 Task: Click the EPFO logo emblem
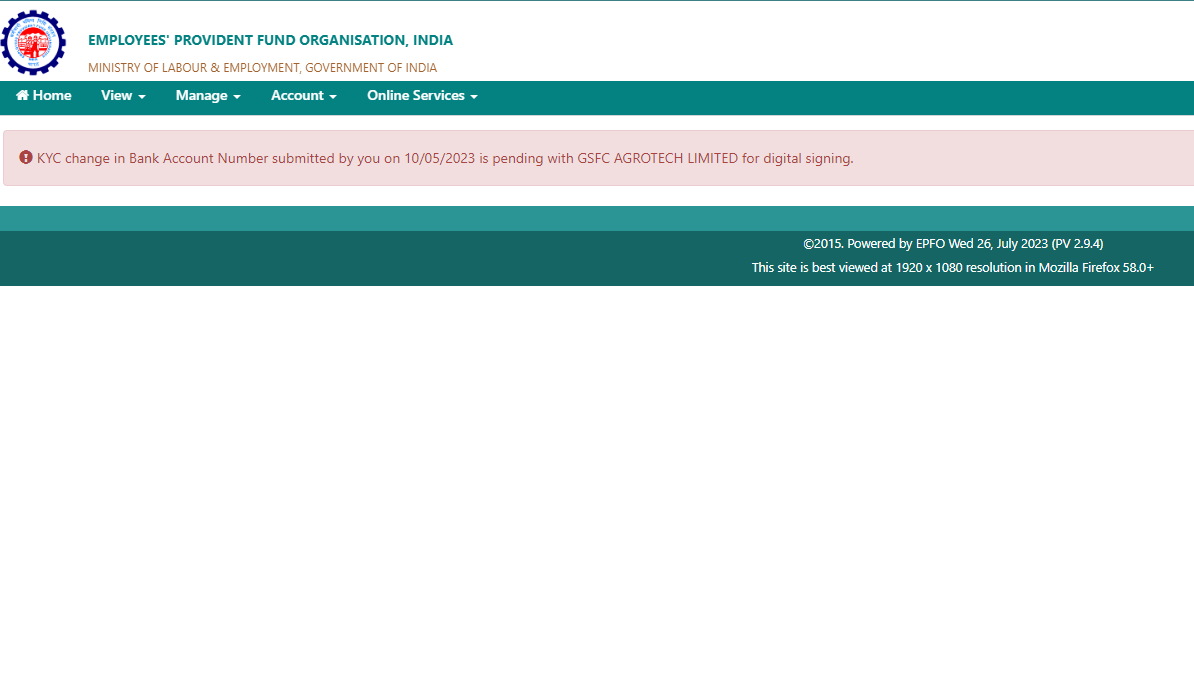pos(34,43)
